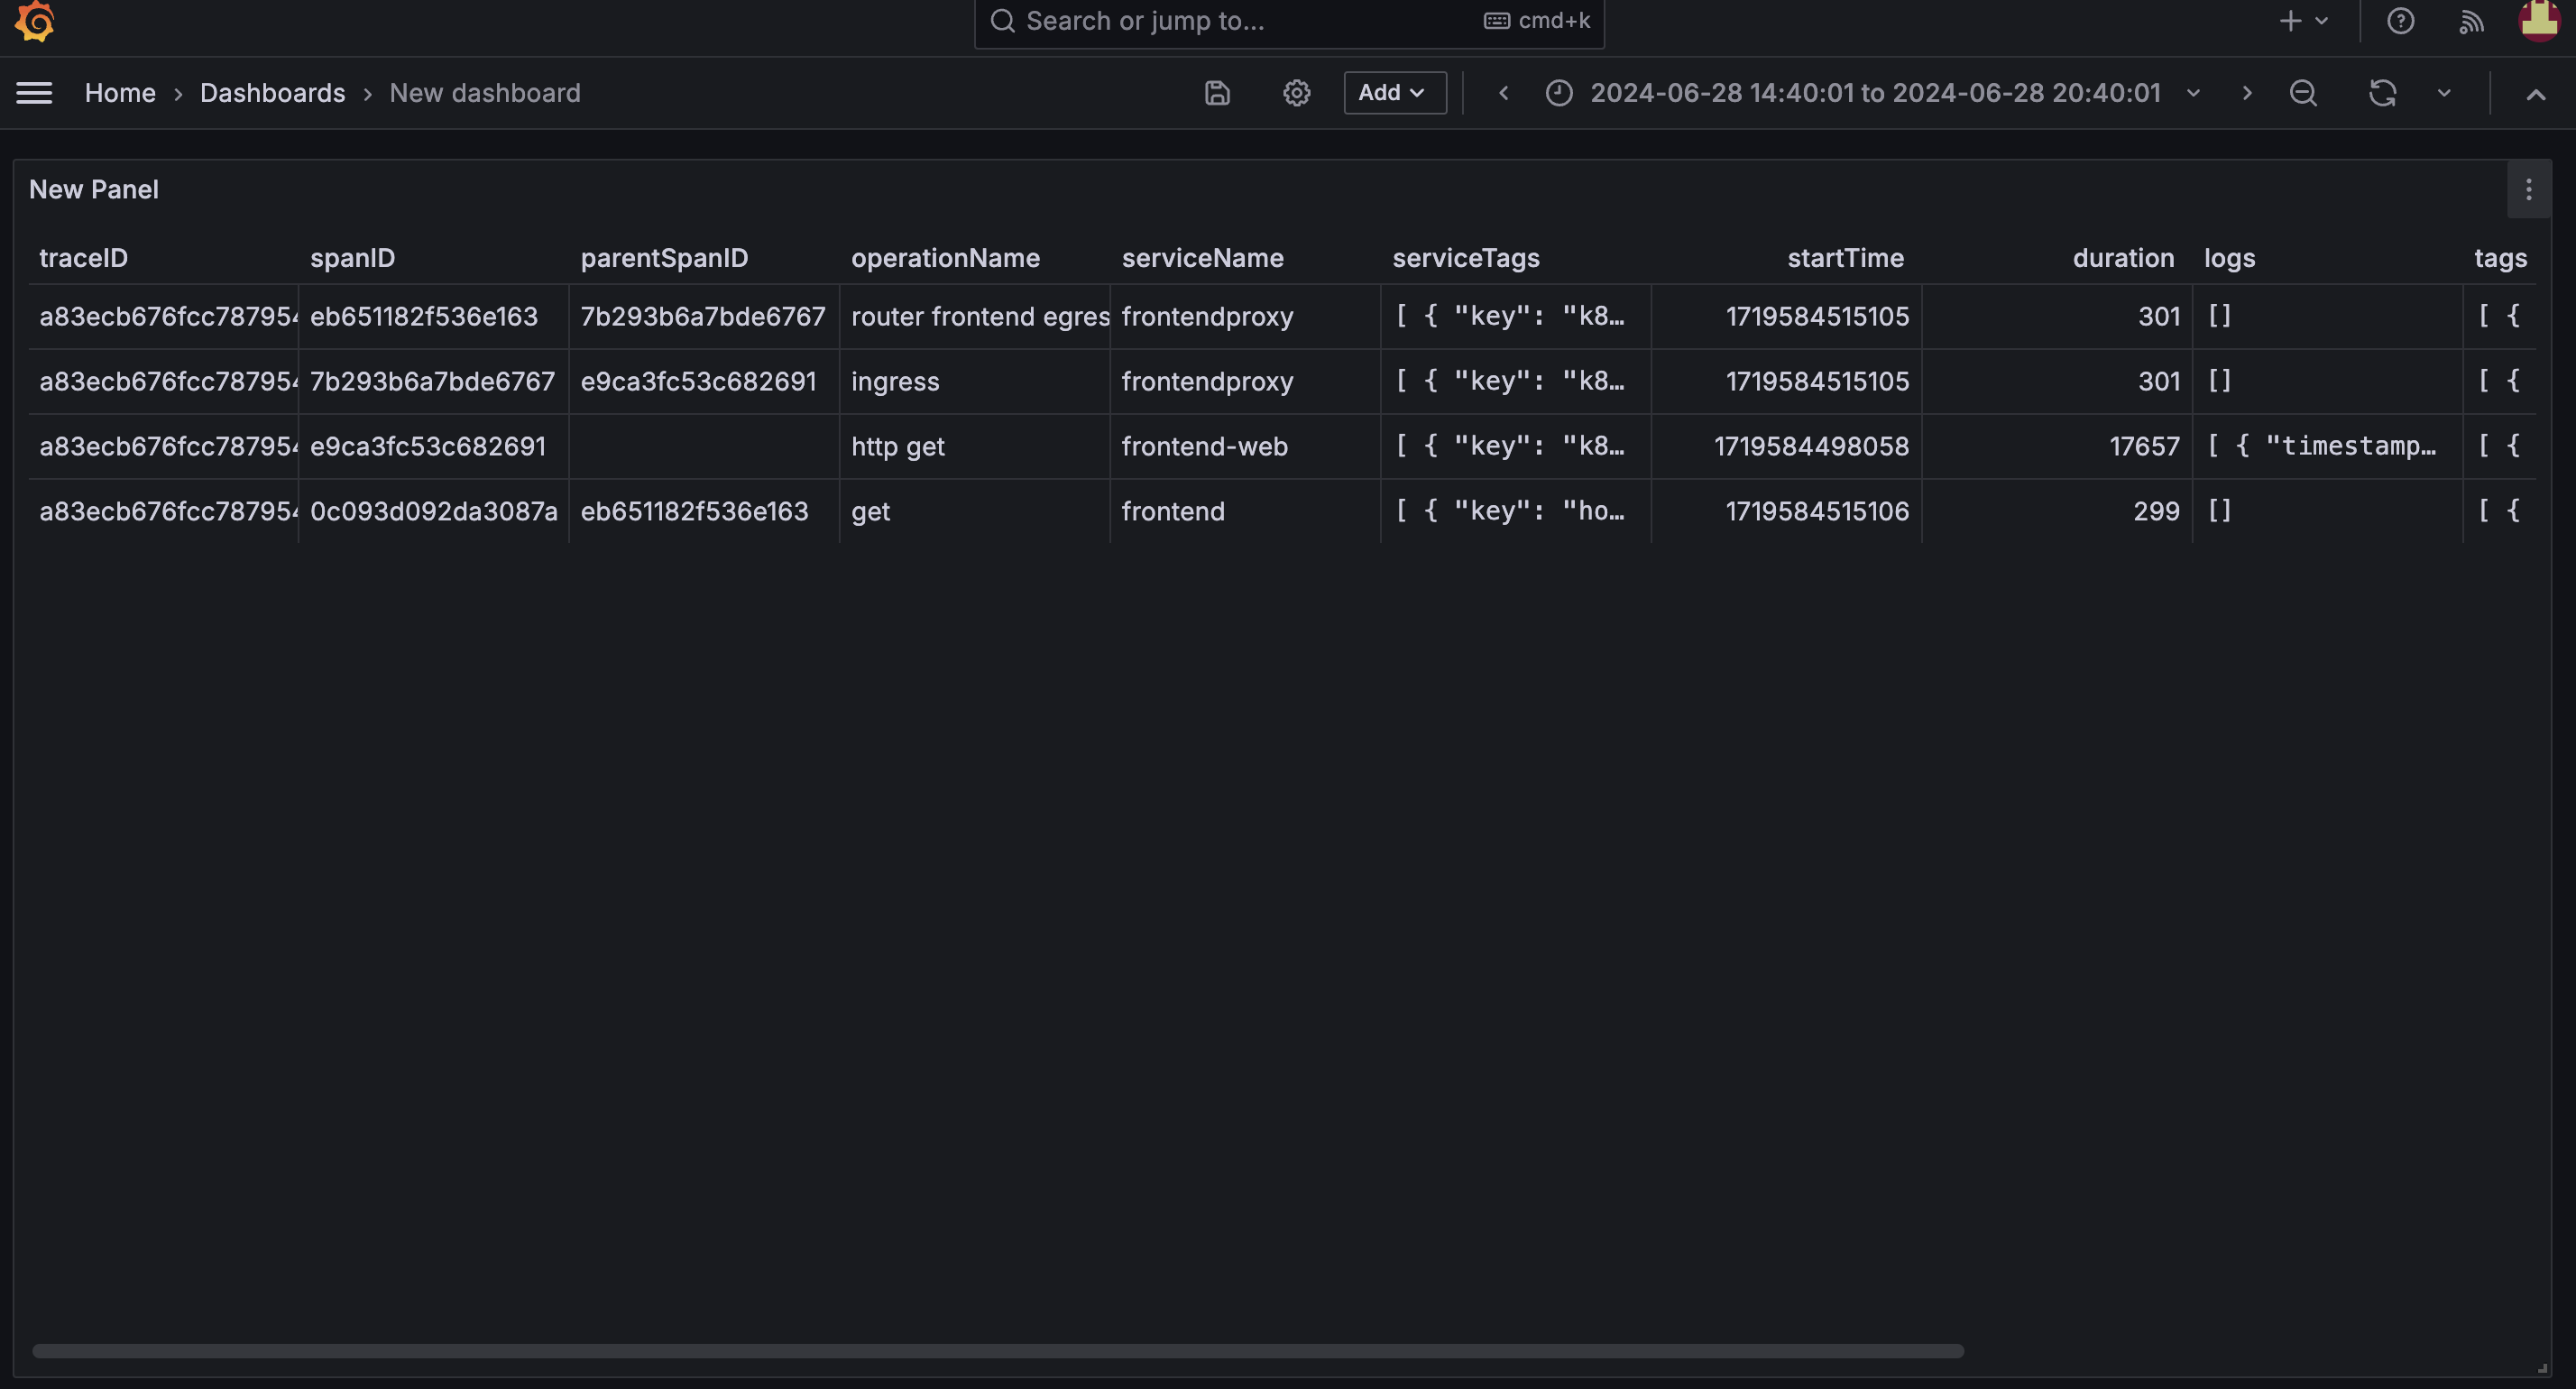2576x1389 pixels.
Task: Open the help menu icon
Action: 2400,21
